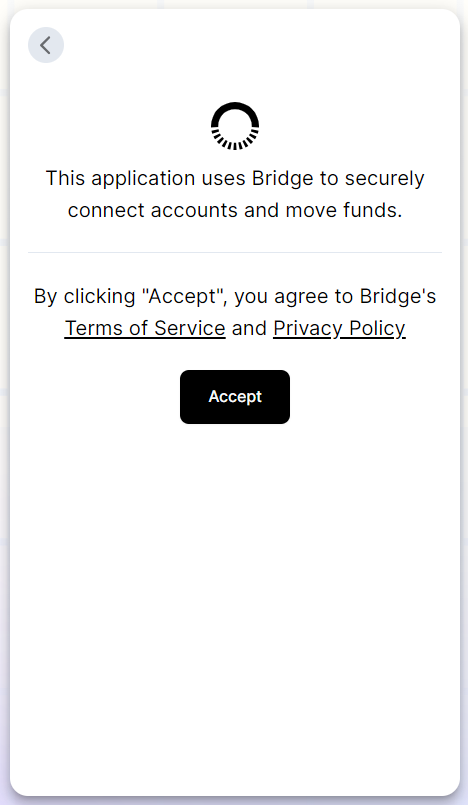Click the black Accept button
Image resolution: width=468 pixels, height=805 pixels.
235,397
